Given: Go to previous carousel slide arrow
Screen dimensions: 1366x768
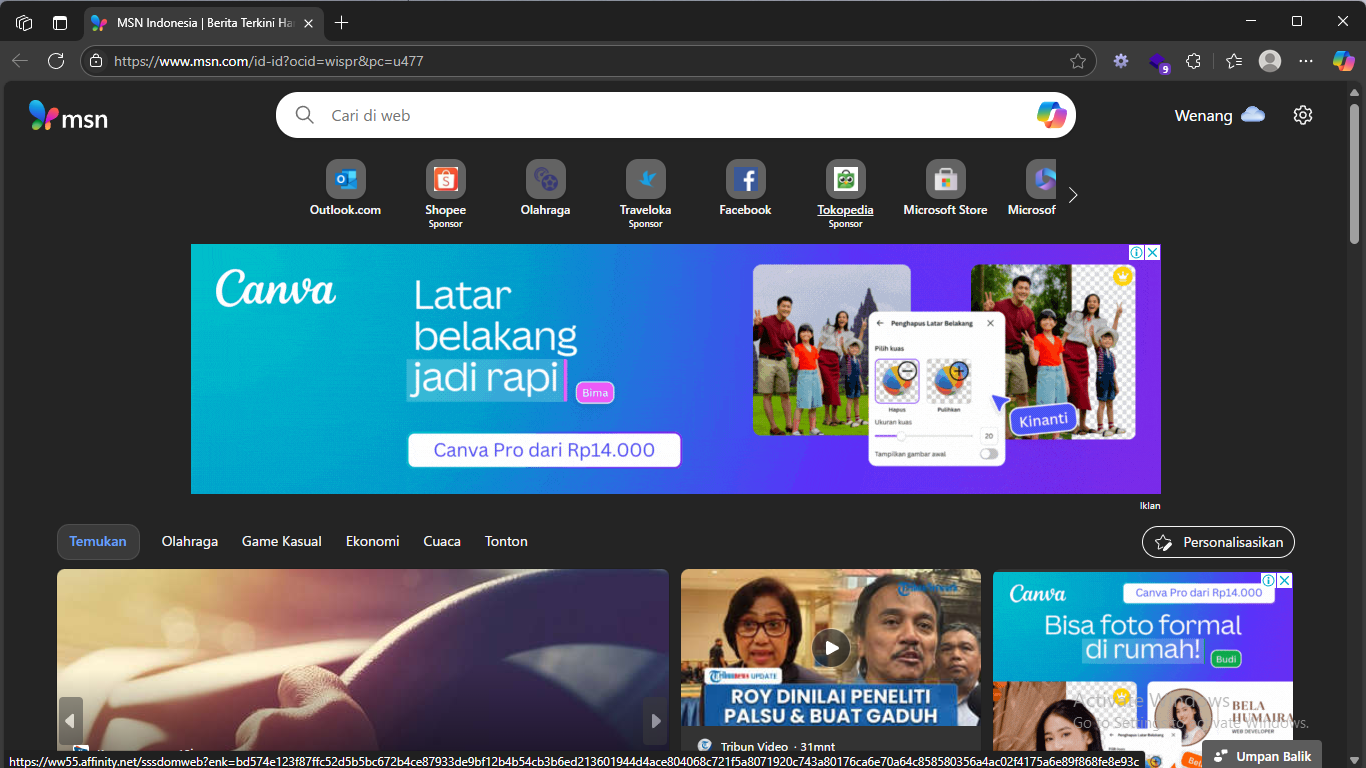Looking at the screenshot, I should (70, 721).
